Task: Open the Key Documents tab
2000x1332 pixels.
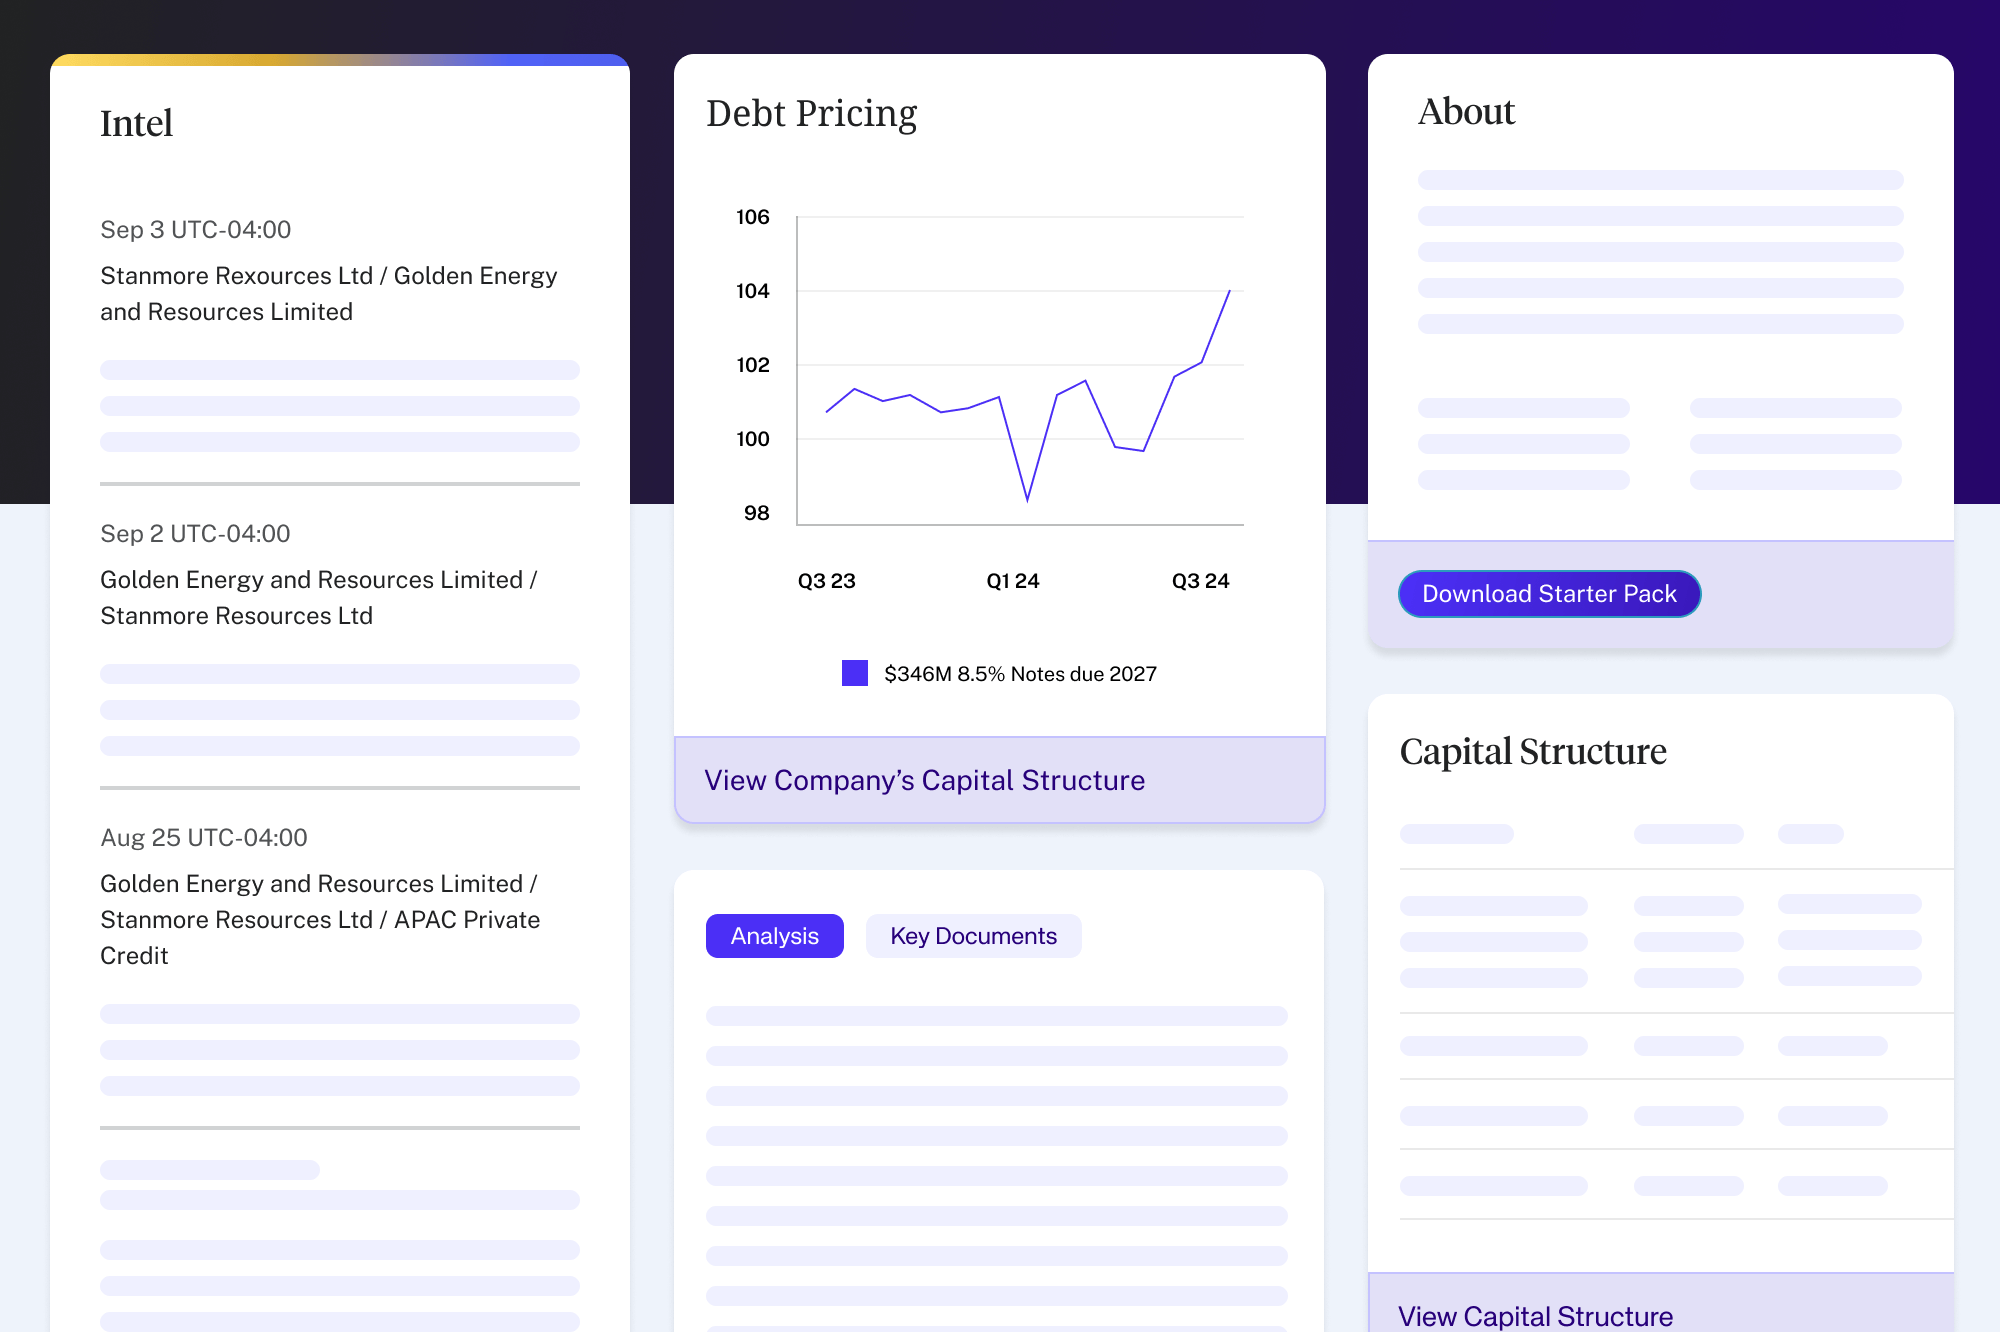Action: (x=973, y=936)
